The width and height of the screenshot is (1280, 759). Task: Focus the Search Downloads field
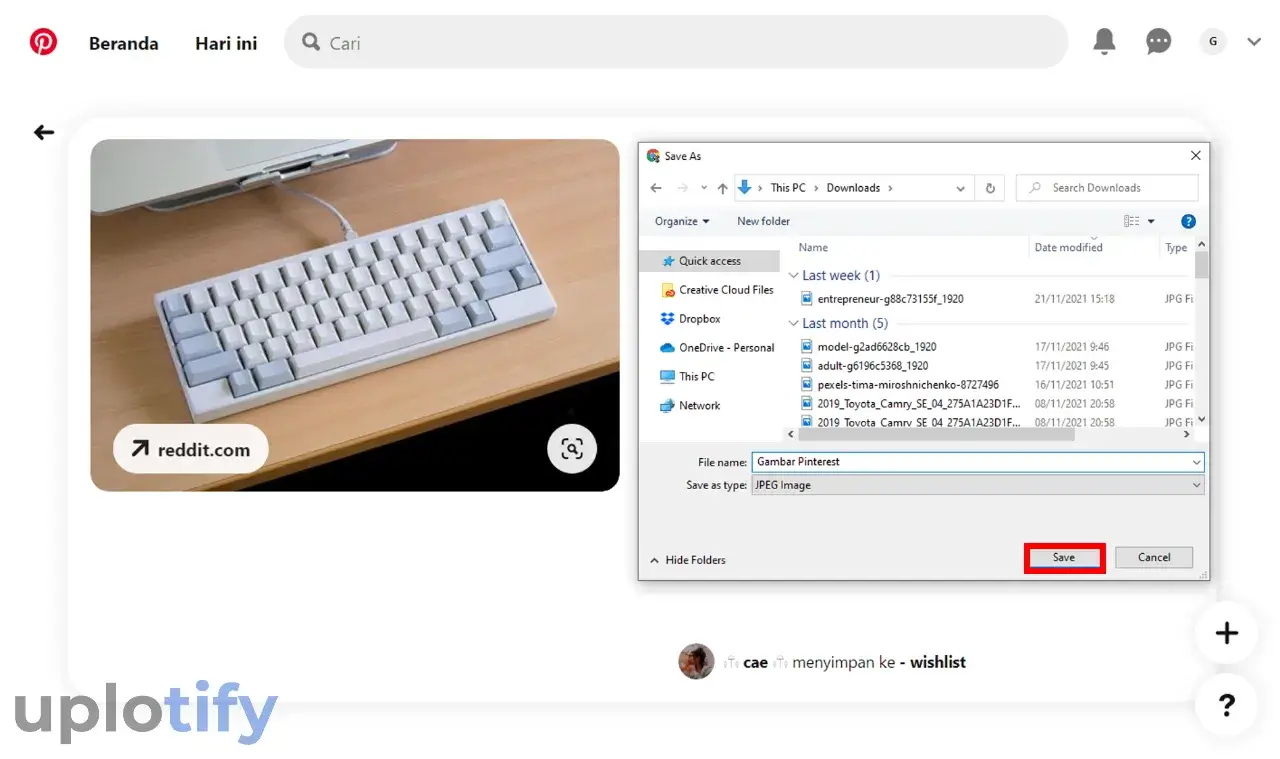(1107, 188)
